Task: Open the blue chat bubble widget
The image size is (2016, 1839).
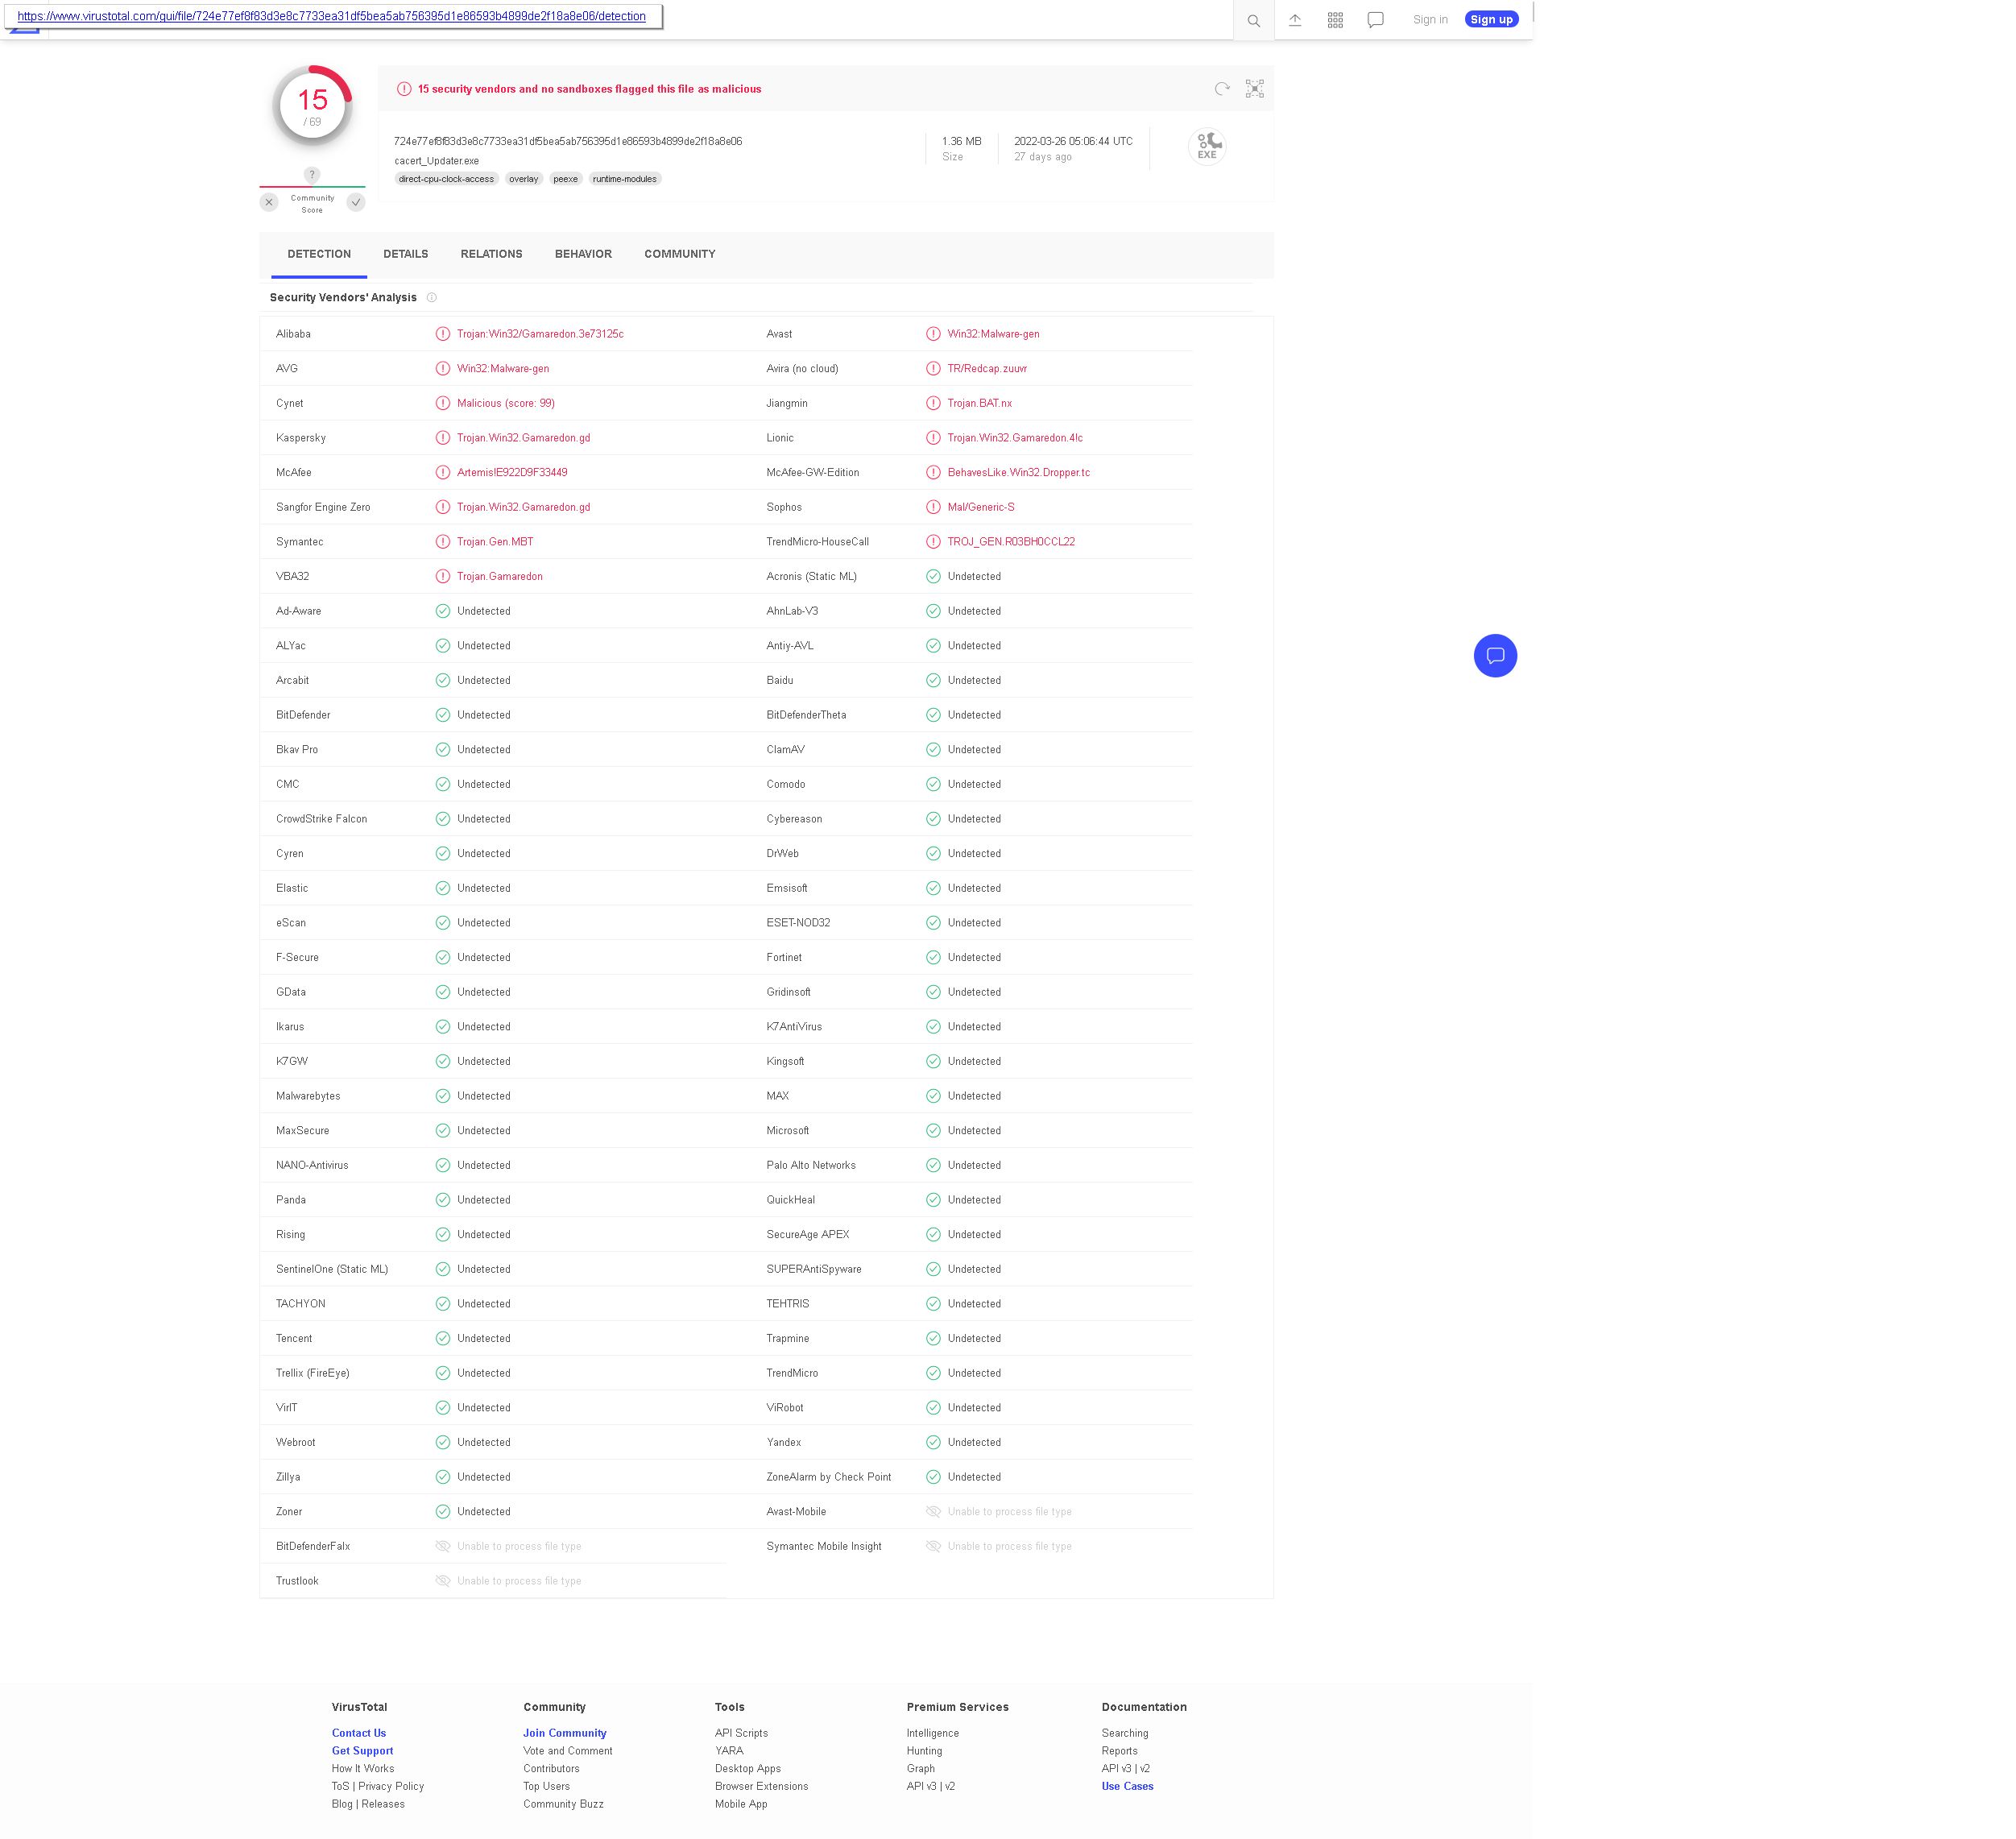Action: 1495,656
